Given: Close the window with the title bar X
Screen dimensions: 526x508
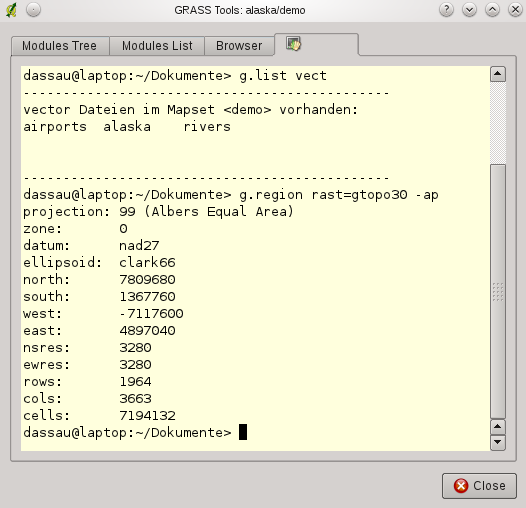Looking at the screenshot, I should point(515,10).
